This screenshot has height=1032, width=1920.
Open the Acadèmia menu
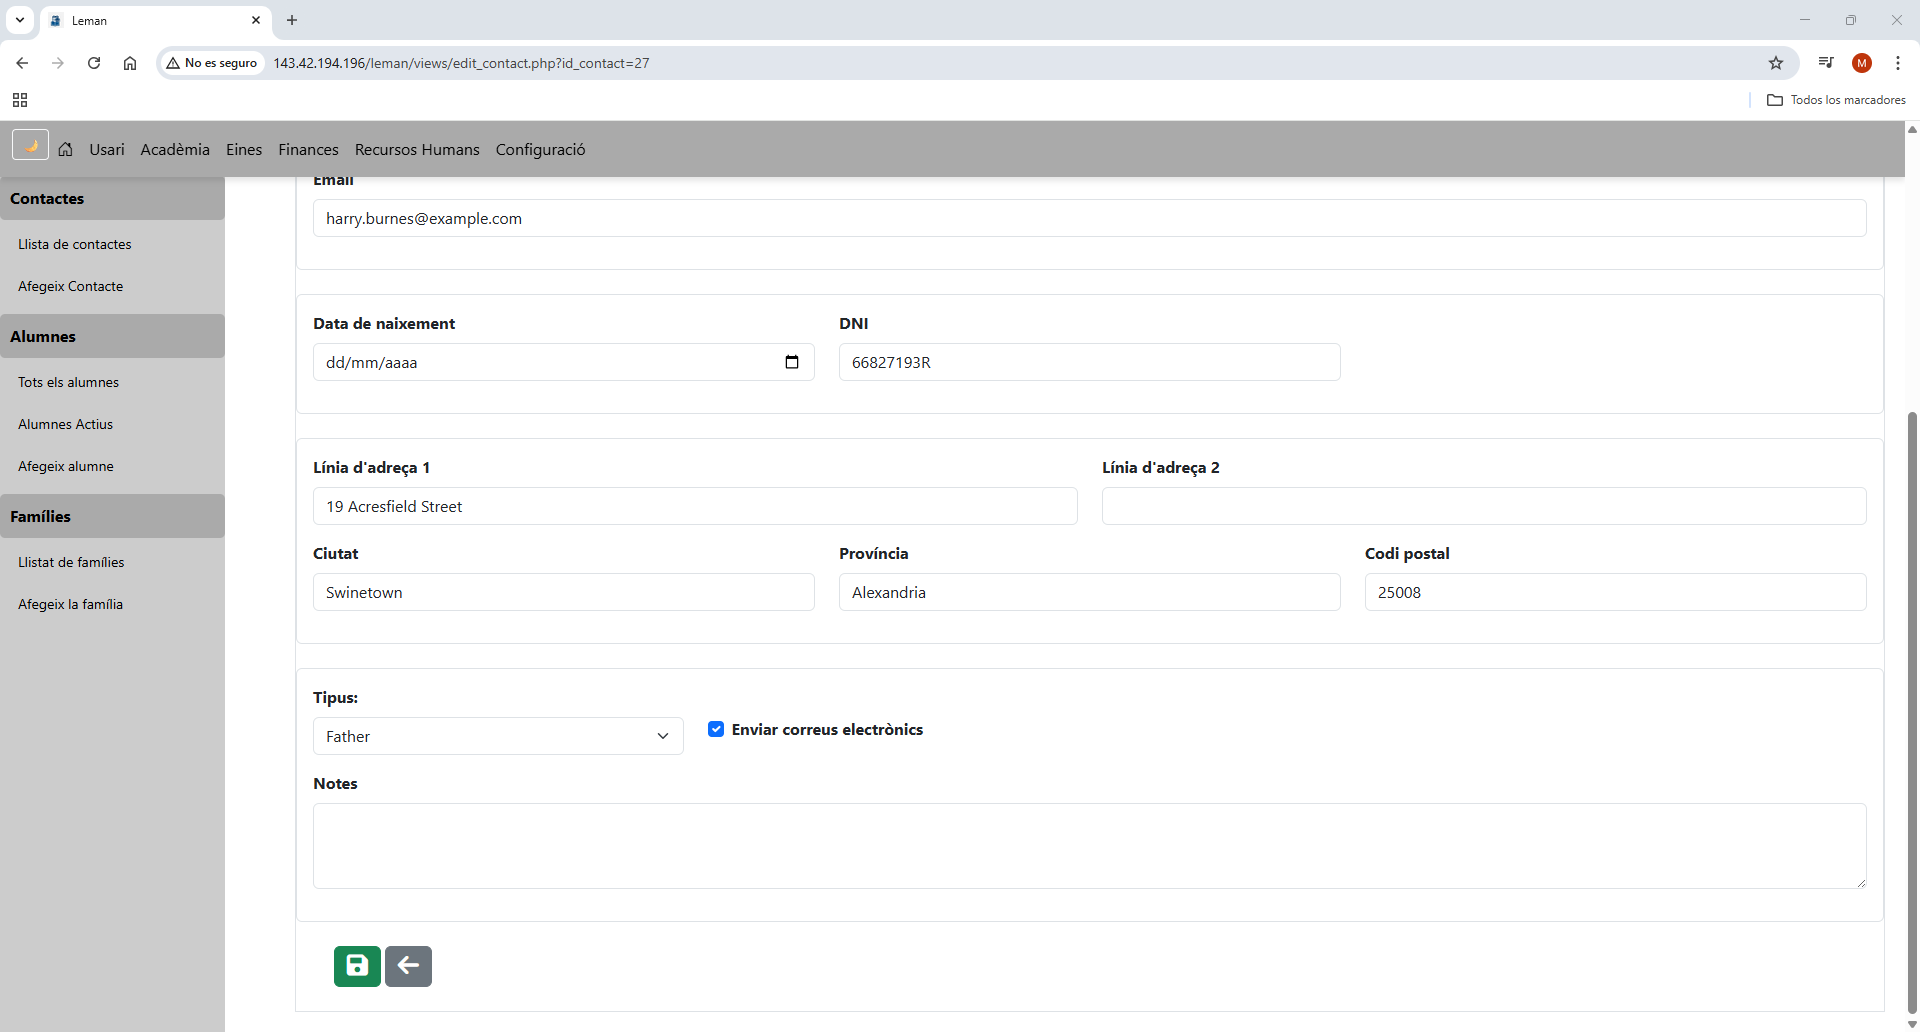[175, 149]
